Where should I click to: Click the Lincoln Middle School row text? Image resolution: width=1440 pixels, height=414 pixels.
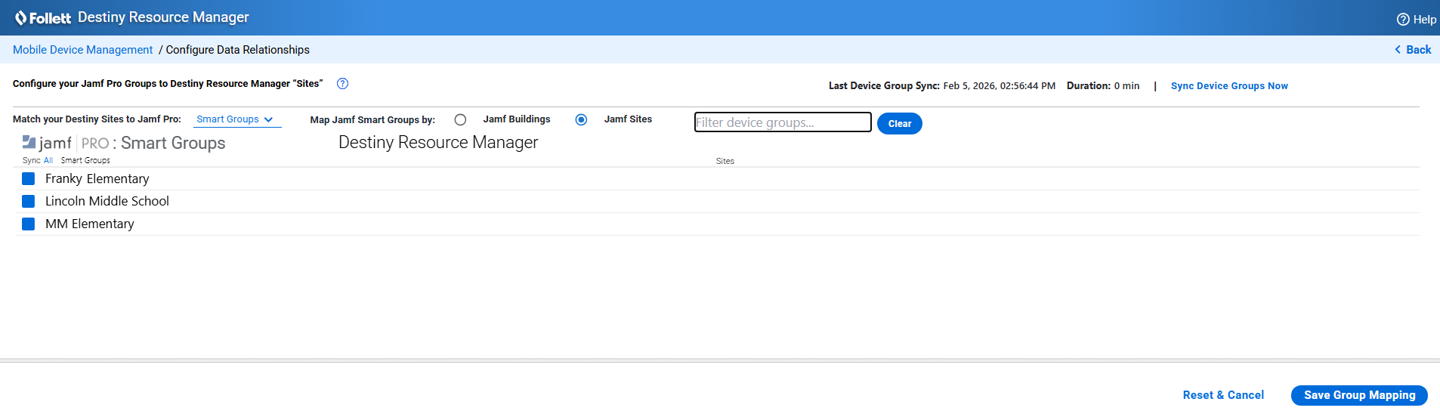tap(107, 201)
